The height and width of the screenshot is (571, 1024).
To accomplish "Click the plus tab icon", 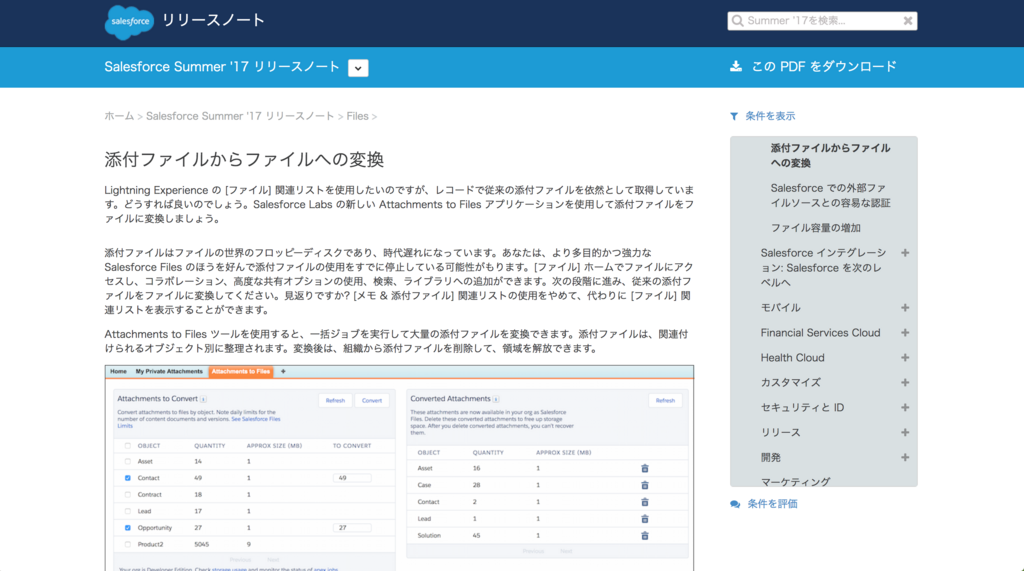I will point(283,371).
